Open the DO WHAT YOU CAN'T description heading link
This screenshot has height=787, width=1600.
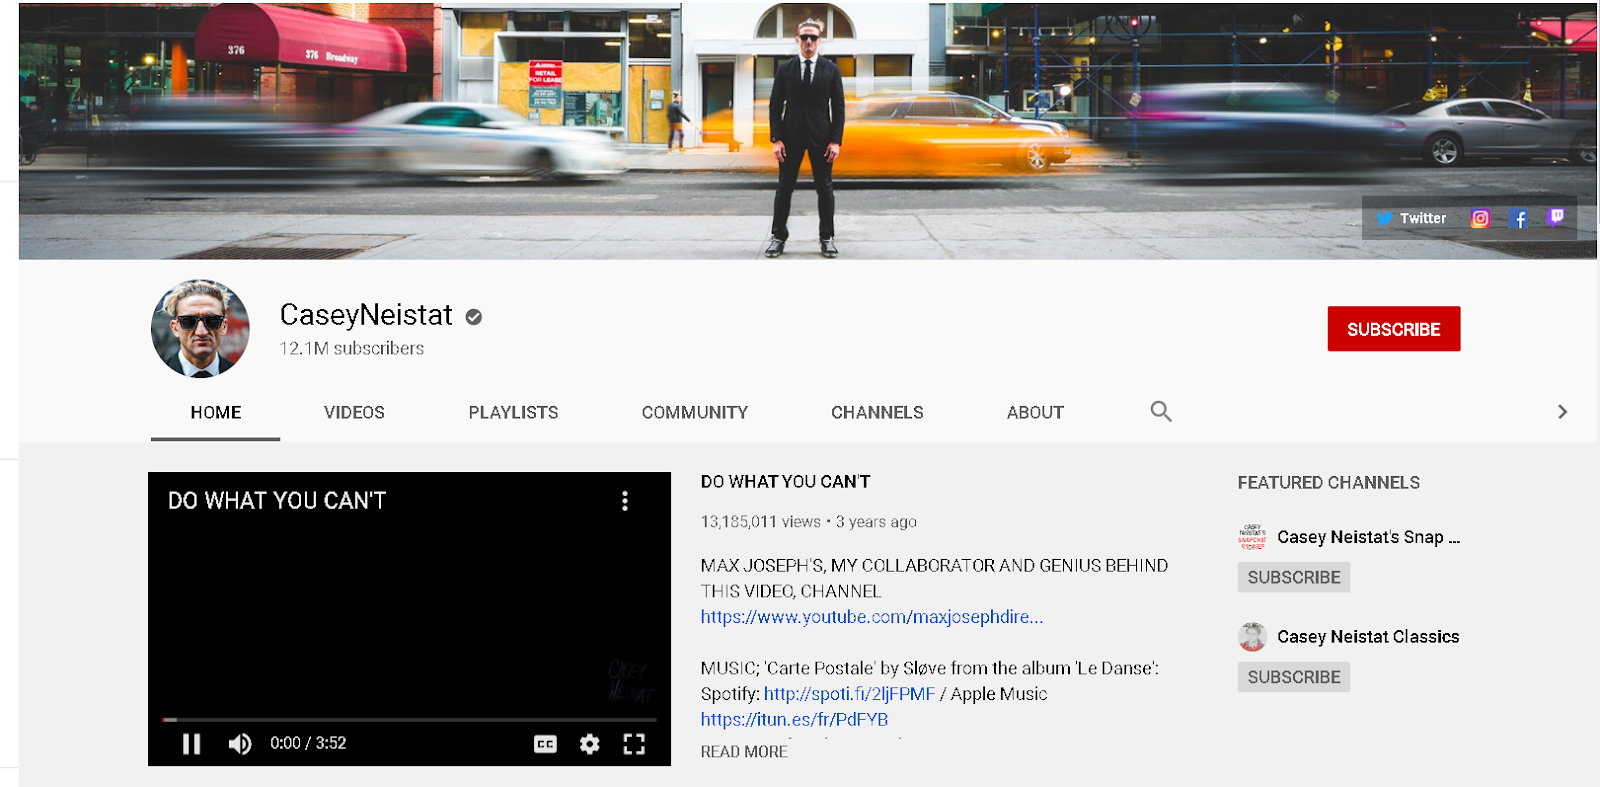pos(785,482)
